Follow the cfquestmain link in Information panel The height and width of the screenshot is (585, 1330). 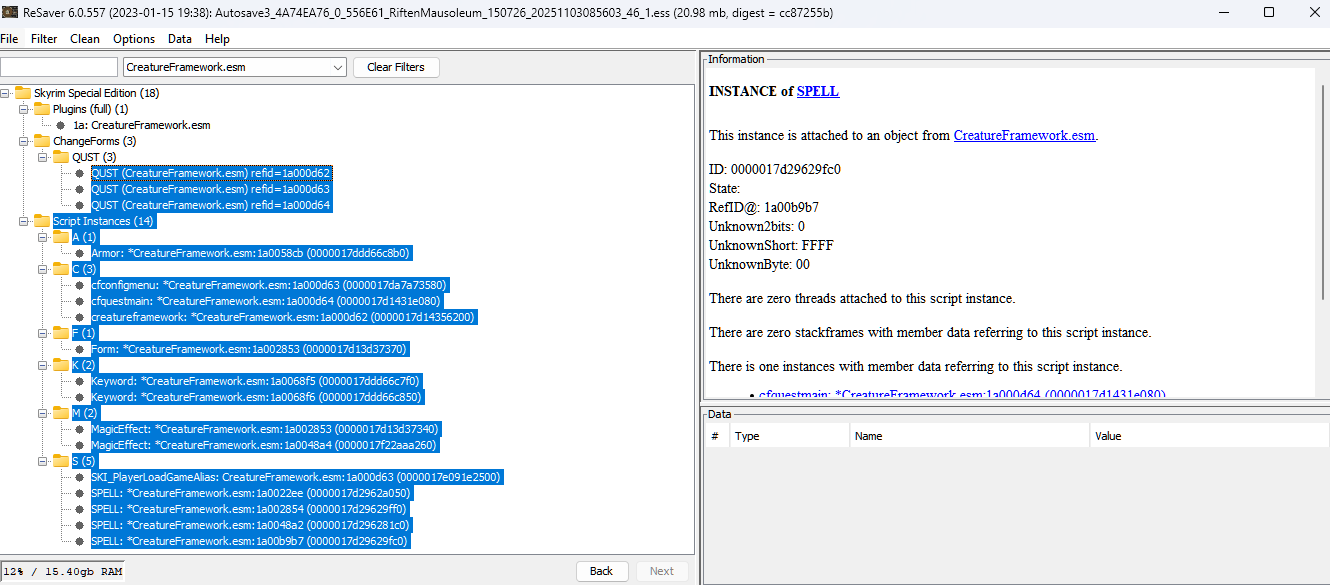(x=962, y=394)
